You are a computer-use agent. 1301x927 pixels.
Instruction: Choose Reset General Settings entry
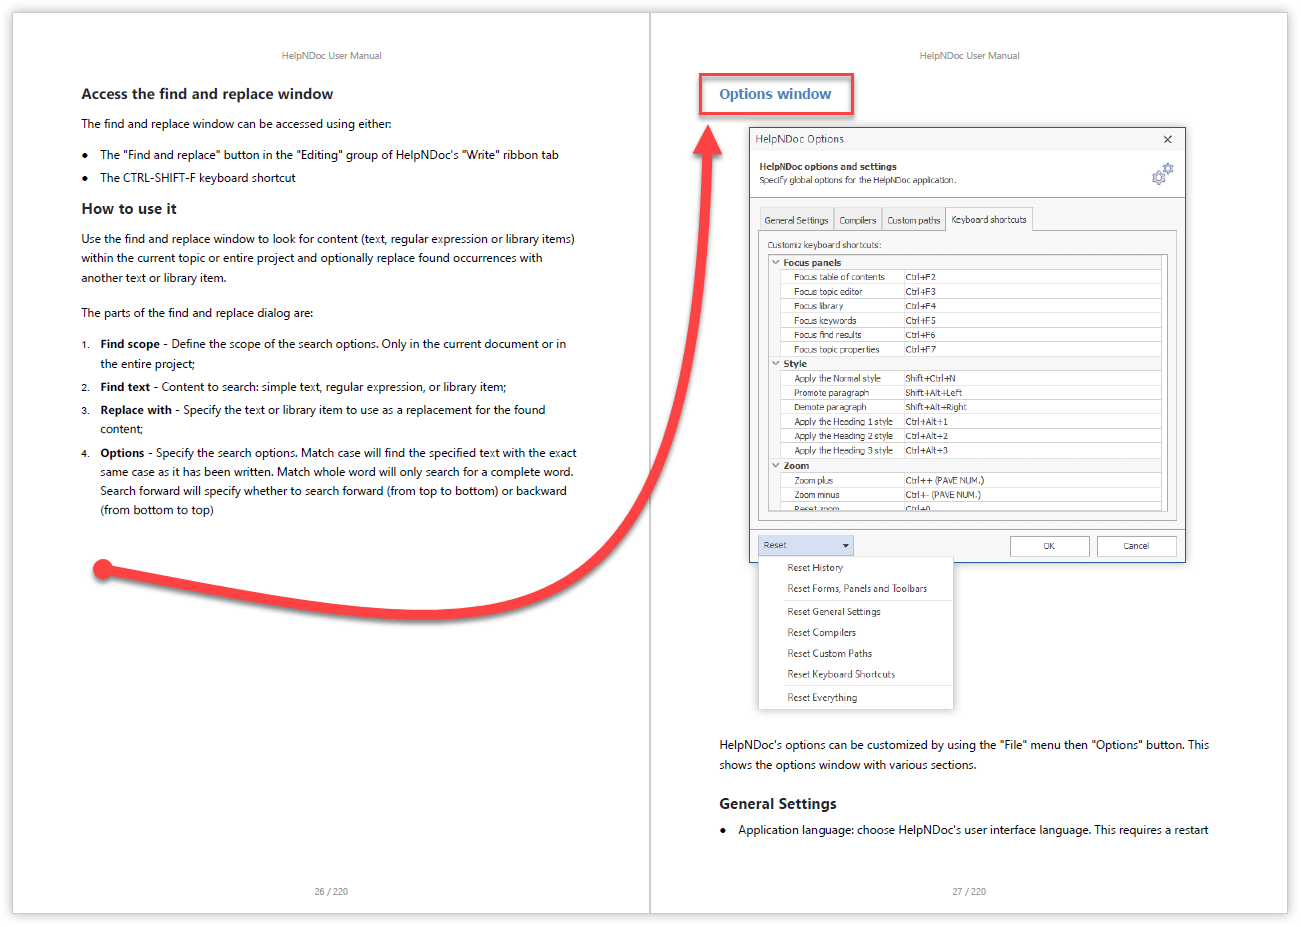point(834,611)
